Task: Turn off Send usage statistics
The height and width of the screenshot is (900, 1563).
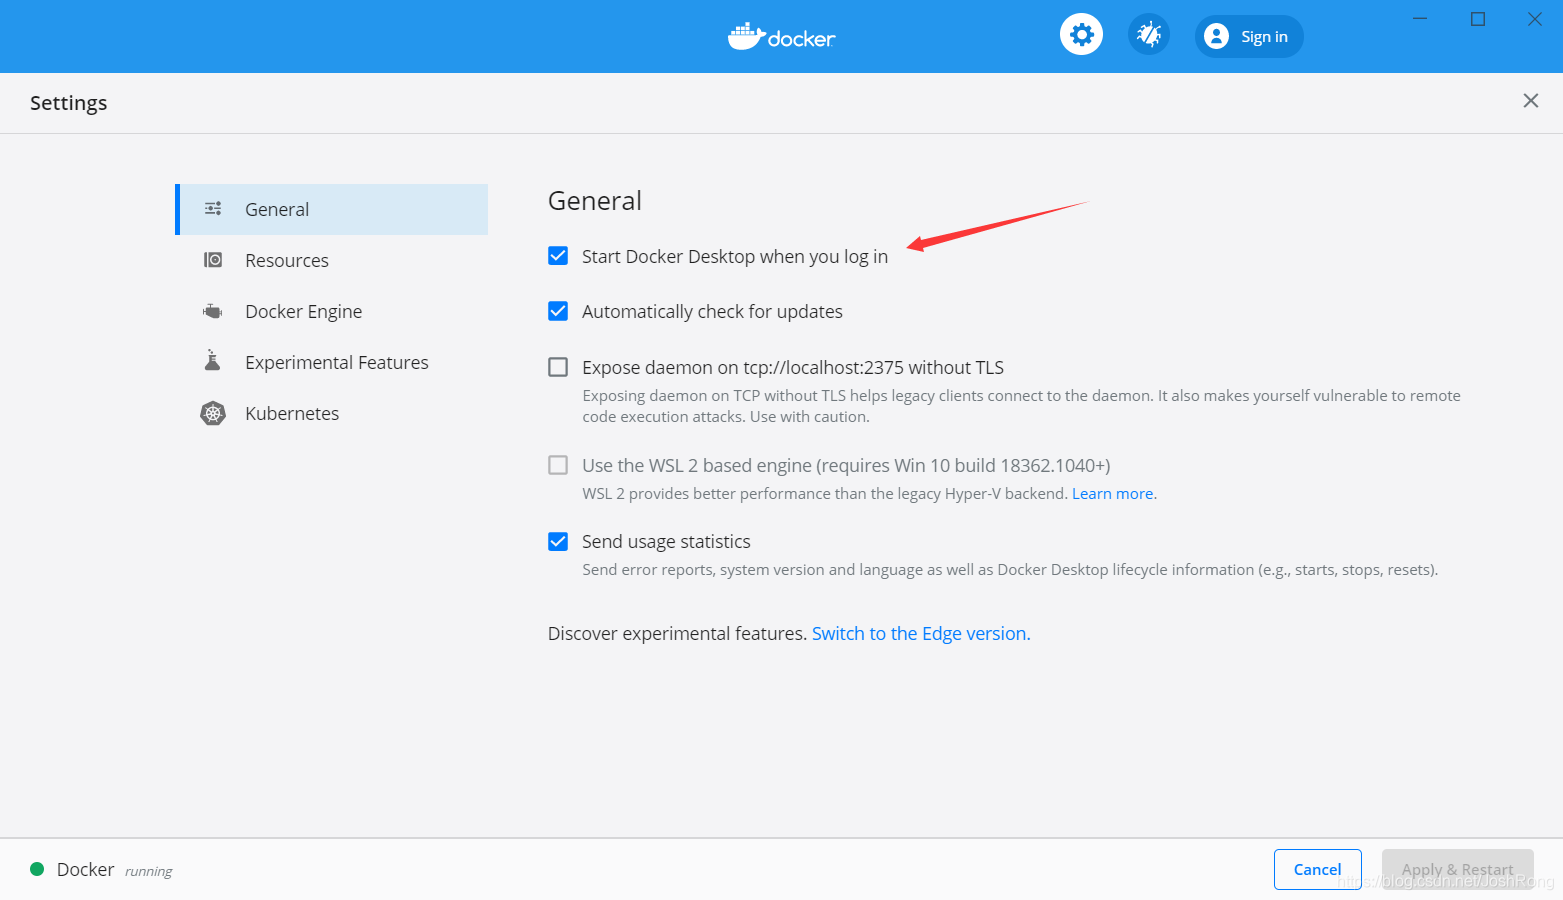Action: coord(558,541)
